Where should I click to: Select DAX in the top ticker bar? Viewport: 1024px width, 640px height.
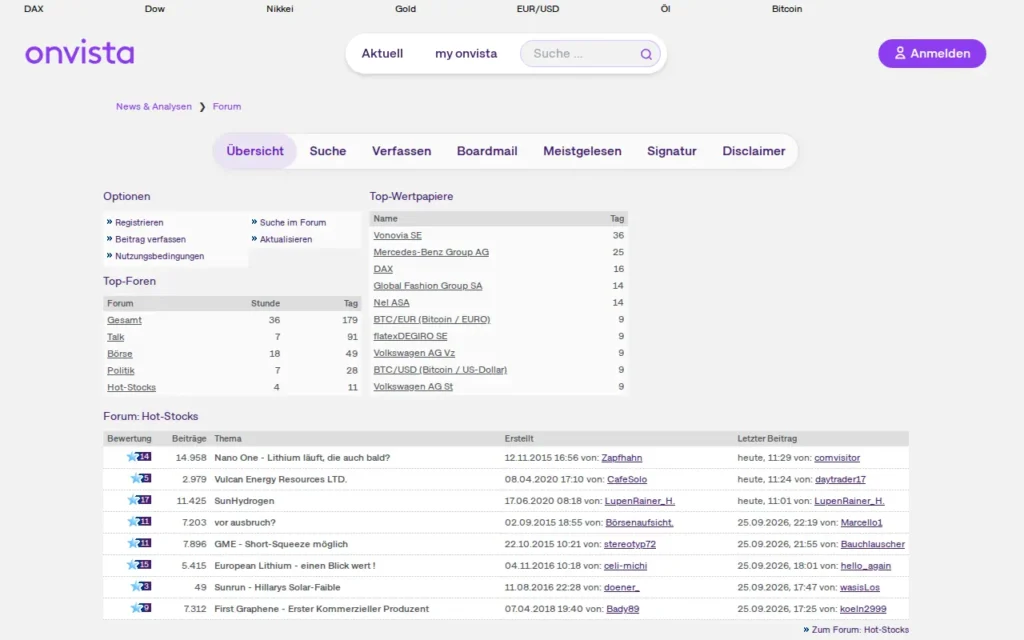[x=33, y=8]
